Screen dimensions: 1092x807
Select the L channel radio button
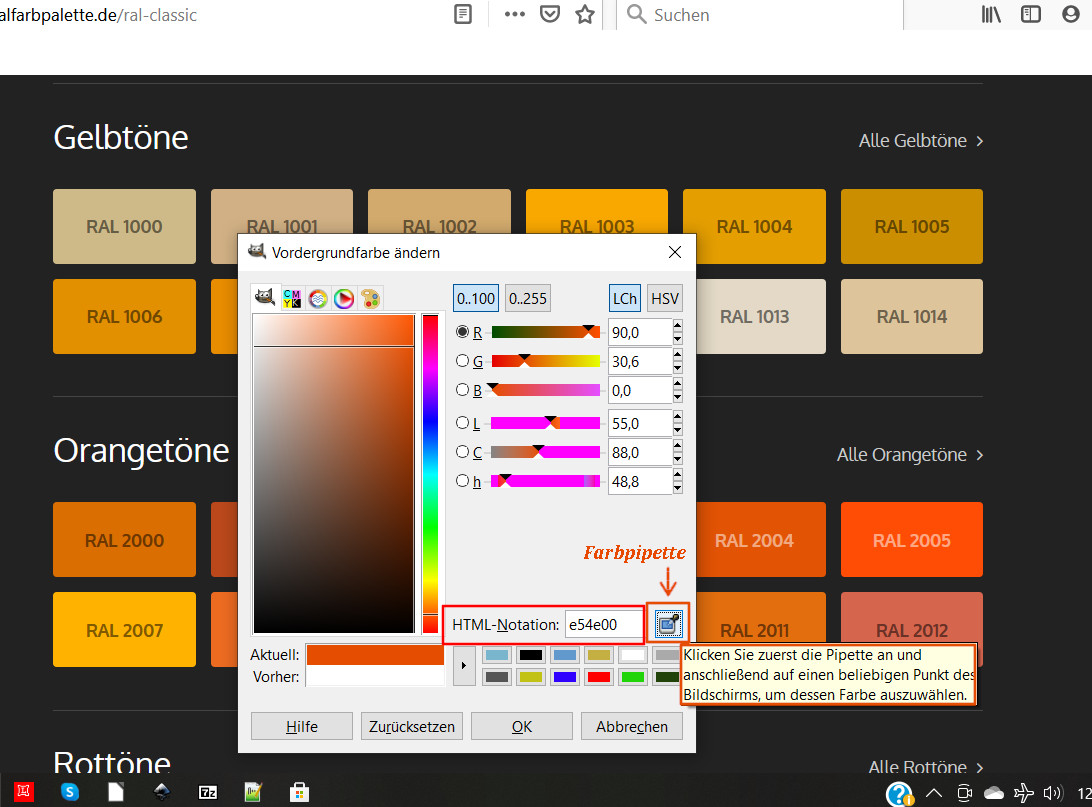(462, 423)
